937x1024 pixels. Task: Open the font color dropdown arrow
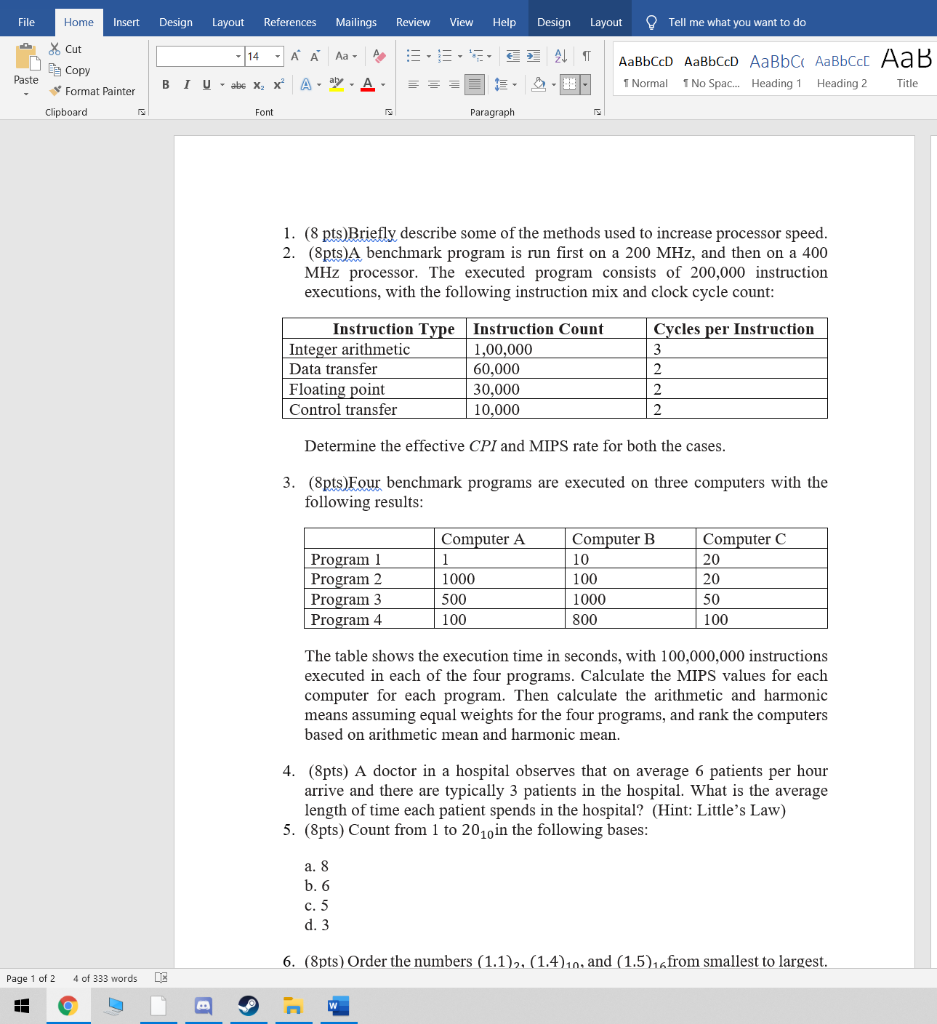click(x=381, y=85)
